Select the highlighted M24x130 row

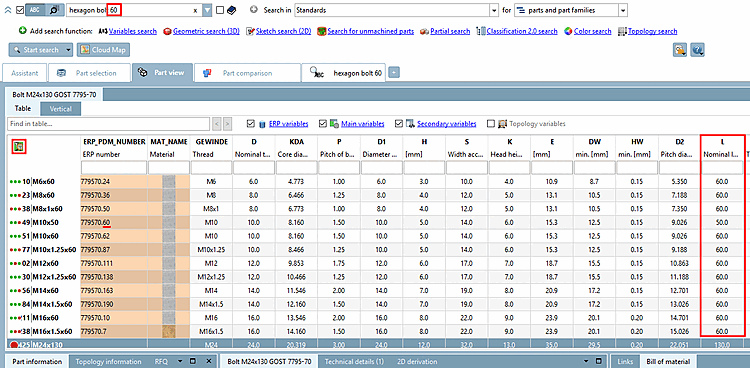coord(375,345)
